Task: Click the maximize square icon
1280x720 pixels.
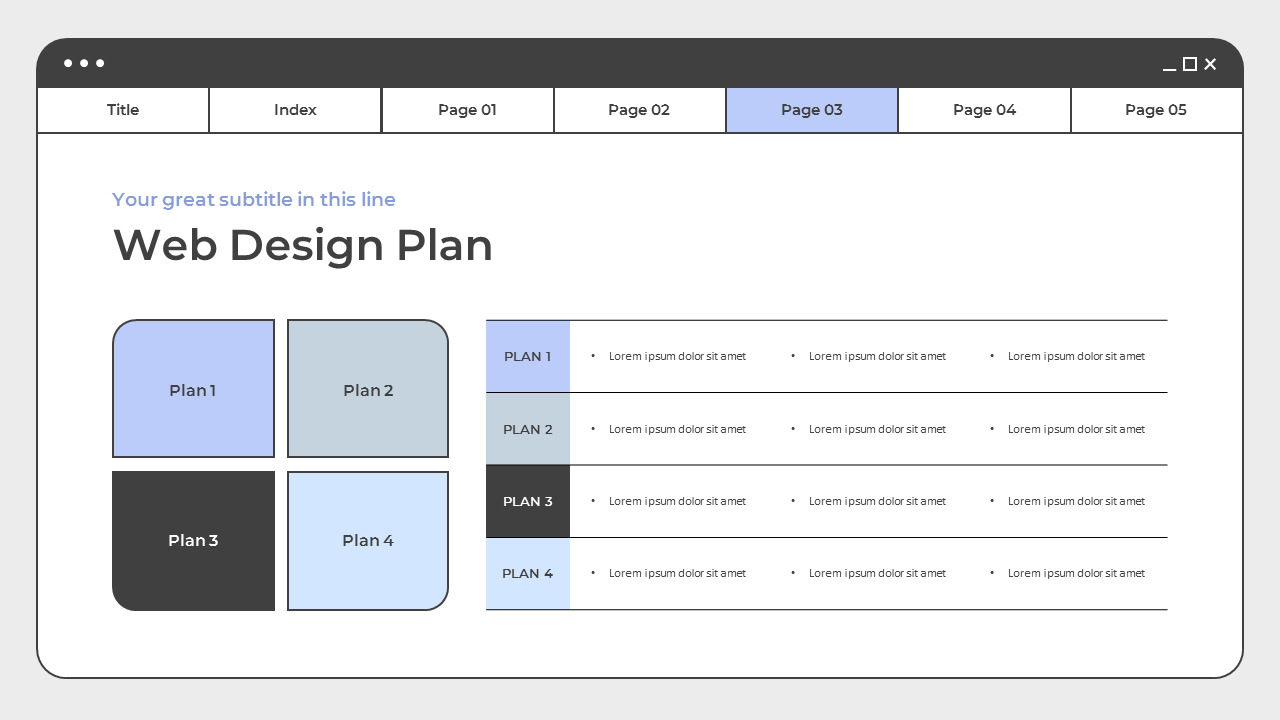Action: point(1189,64)
